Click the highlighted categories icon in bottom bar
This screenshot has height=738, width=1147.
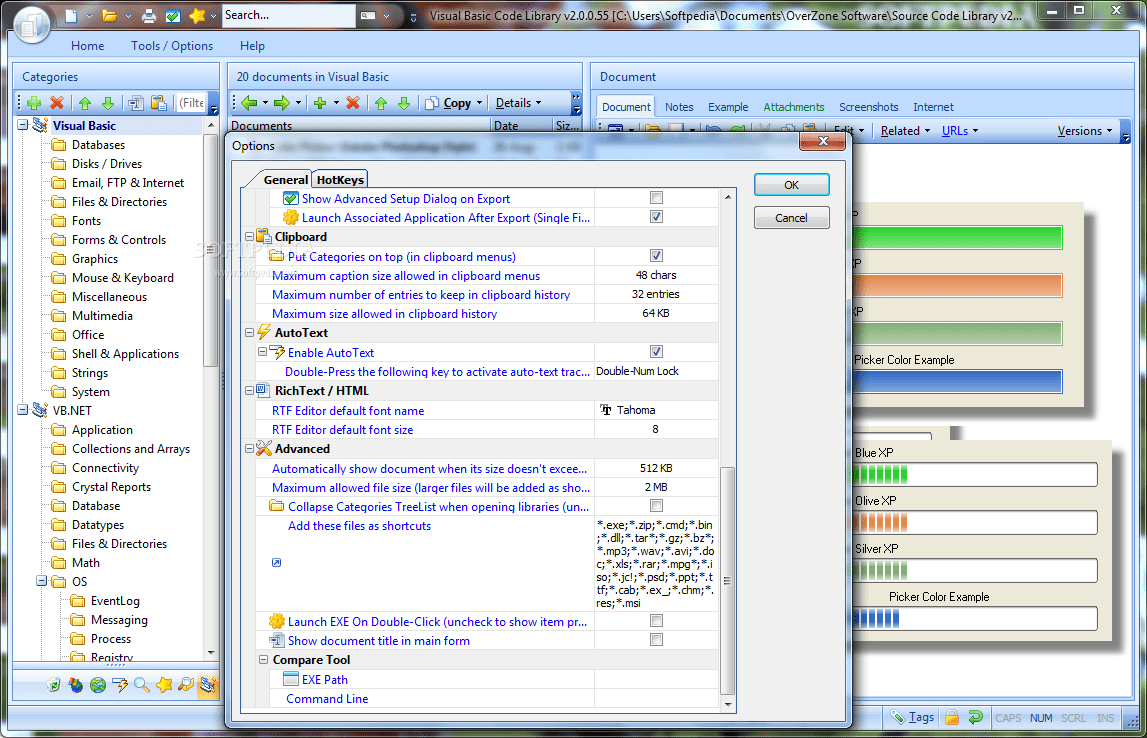208,685
